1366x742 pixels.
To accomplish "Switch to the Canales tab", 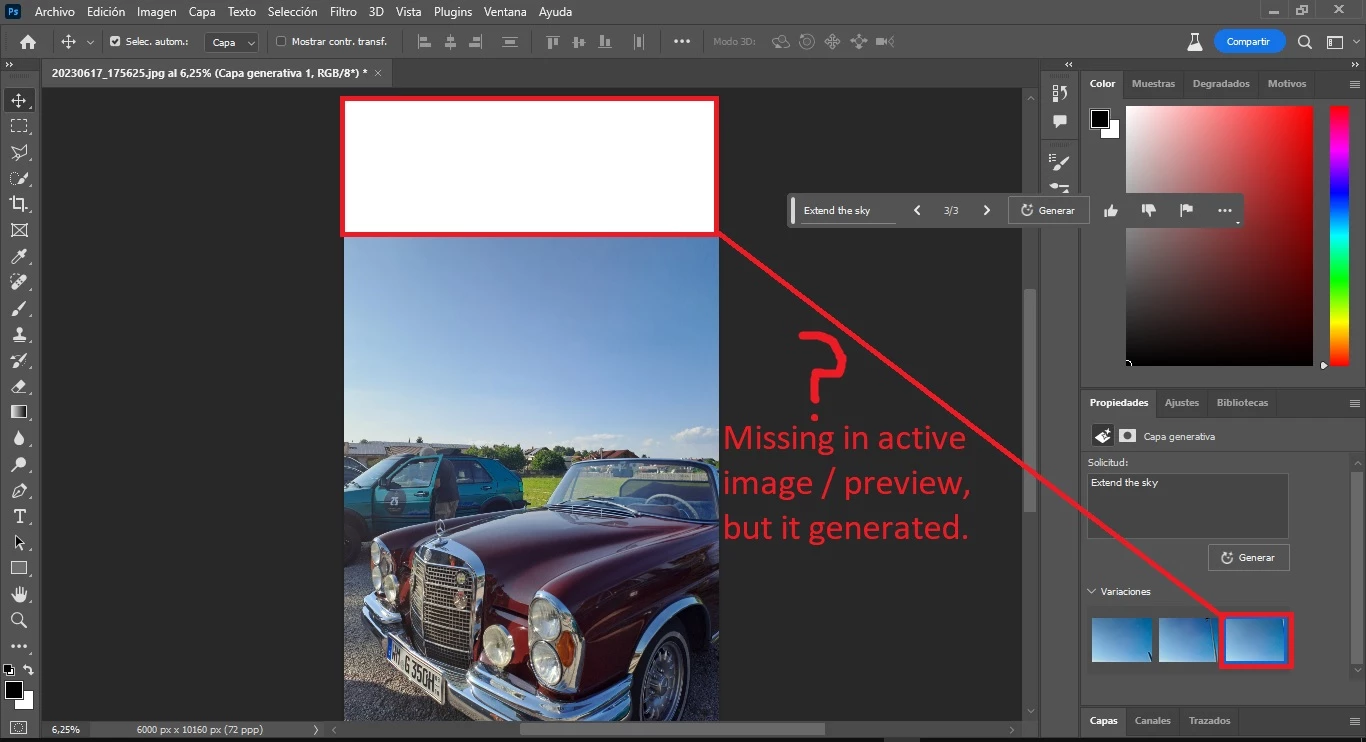I will pyautogui.click(x=1152, y=721).
